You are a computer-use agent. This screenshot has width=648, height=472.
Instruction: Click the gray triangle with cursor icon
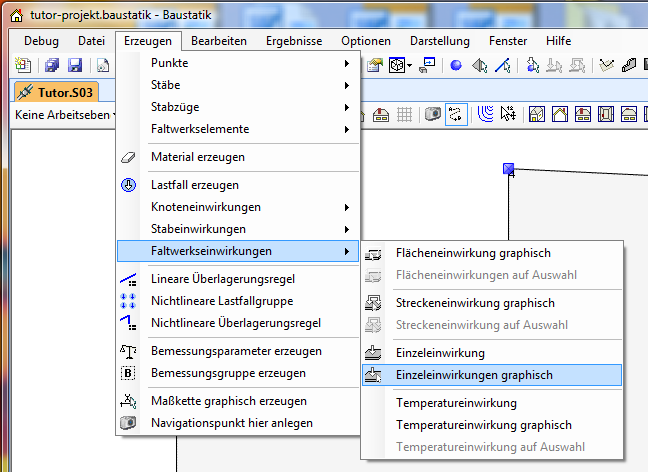480,65
